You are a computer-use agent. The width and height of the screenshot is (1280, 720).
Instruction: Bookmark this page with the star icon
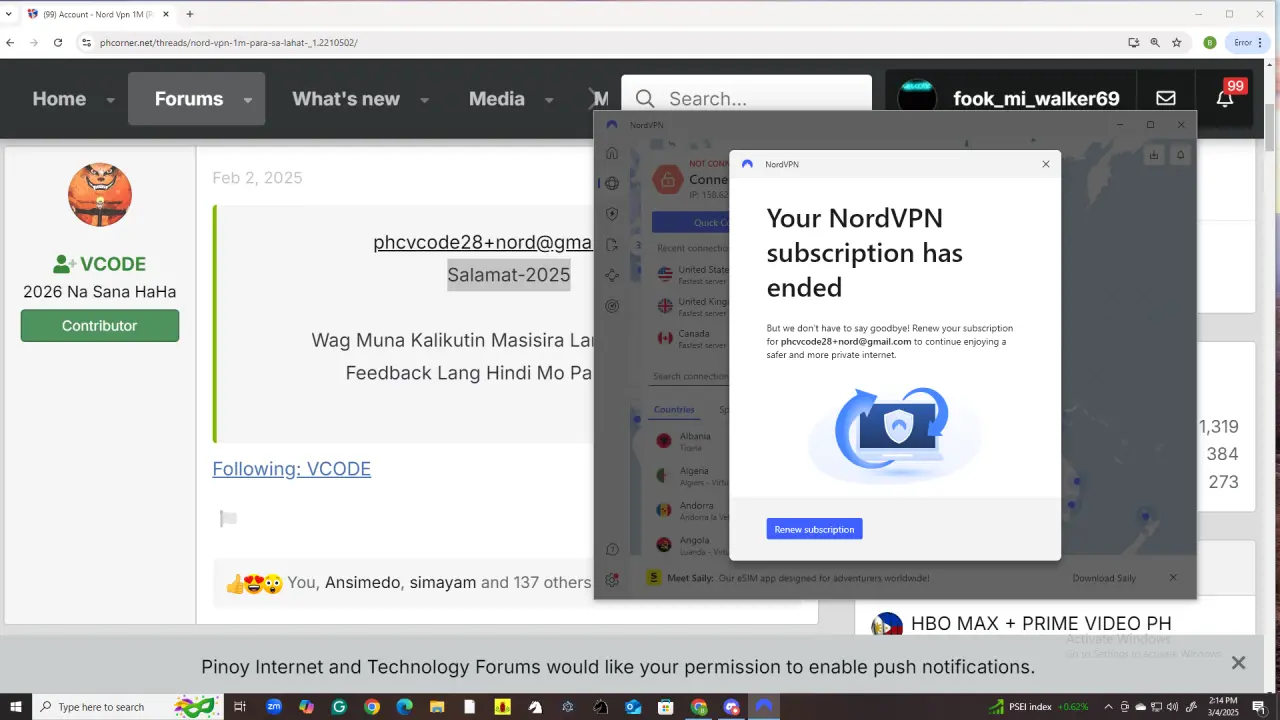pyautogui.click(x=1177, y=43)
